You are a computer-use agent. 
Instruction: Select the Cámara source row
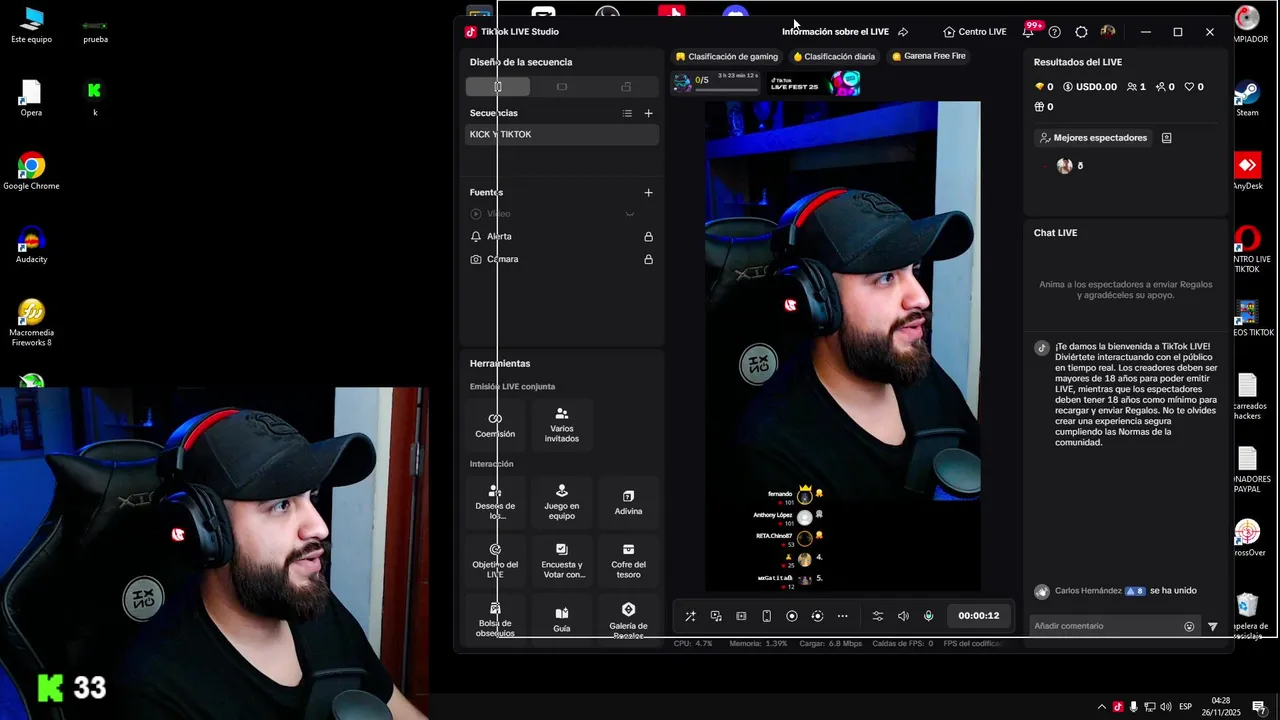pyautogui.click(x=561, y=259)
